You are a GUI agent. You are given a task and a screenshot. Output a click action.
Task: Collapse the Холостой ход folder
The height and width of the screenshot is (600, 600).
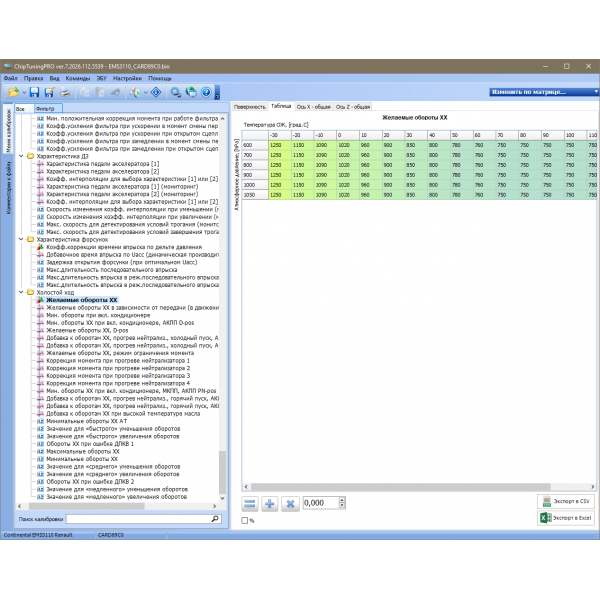[24, 293]
